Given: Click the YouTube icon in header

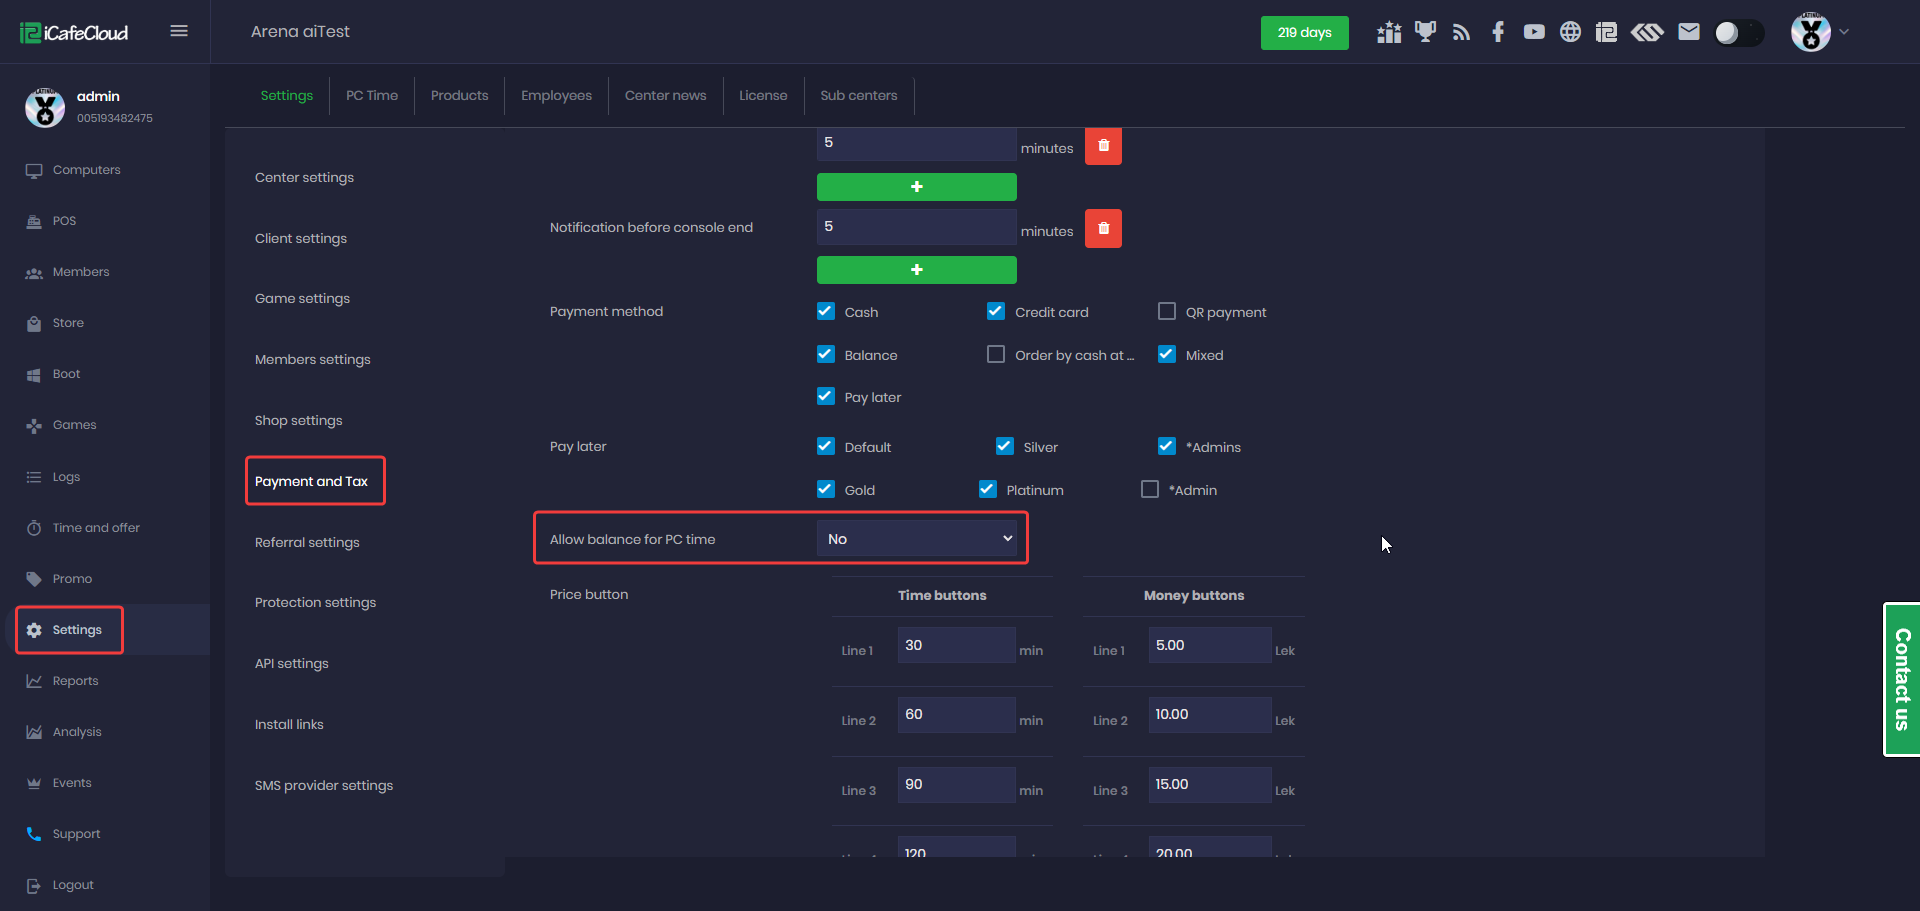Looking at the screenshot, I should pyautogui.click(x=1534, y=32).
